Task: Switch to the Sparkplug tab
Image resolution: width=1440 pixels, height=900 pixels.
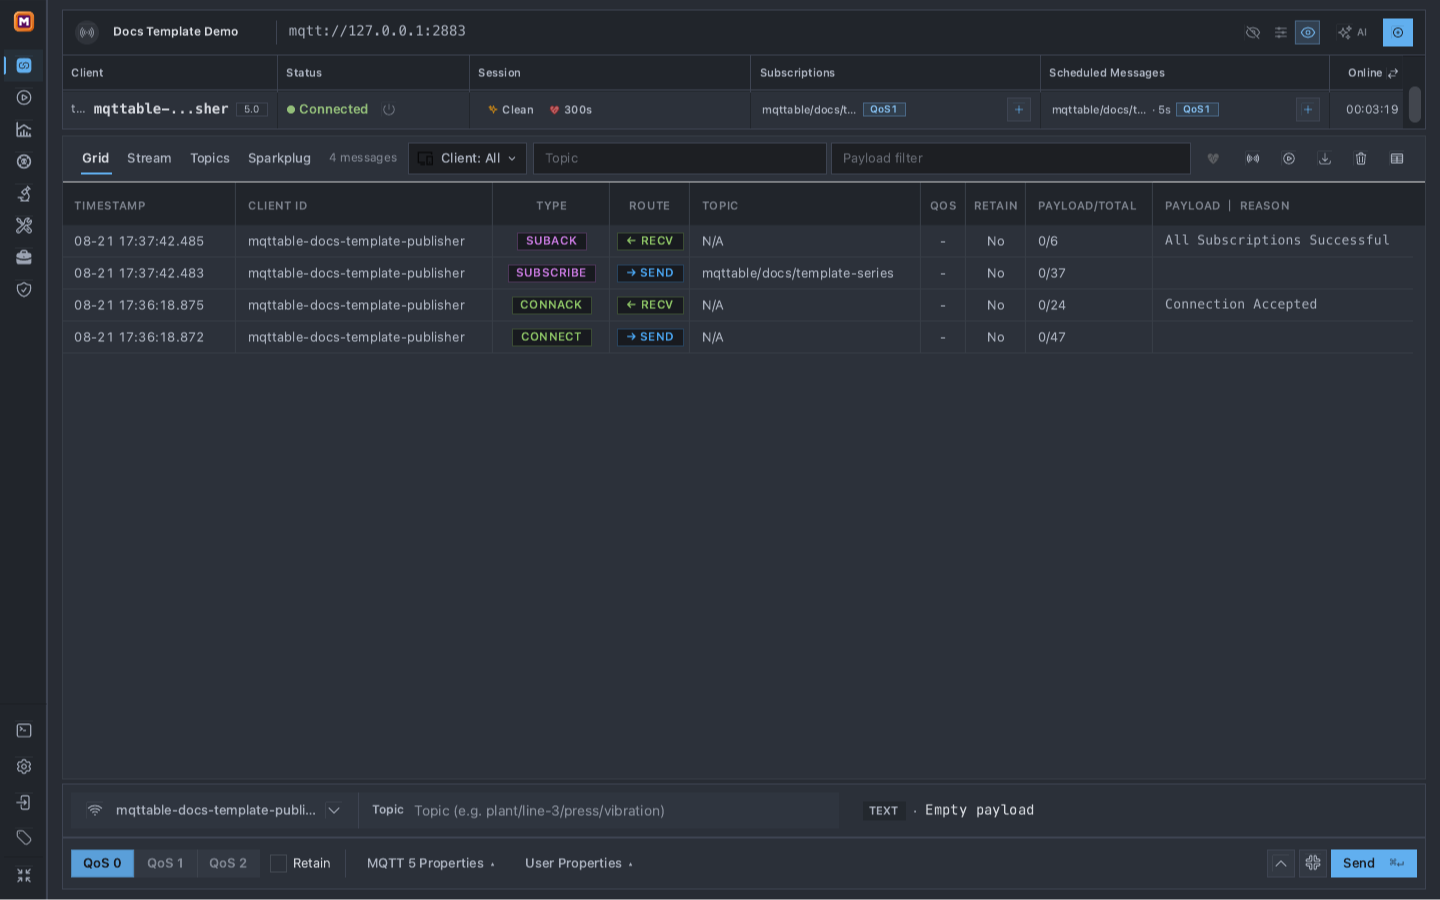Action: click(x=279, y=158)
